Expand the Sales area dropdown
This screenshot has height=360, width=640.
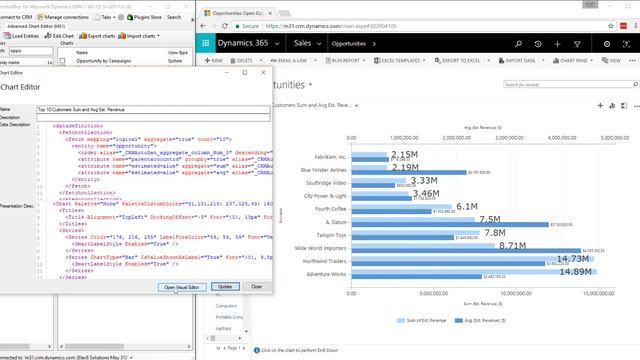pyautogui.click(x=319, y=44)
